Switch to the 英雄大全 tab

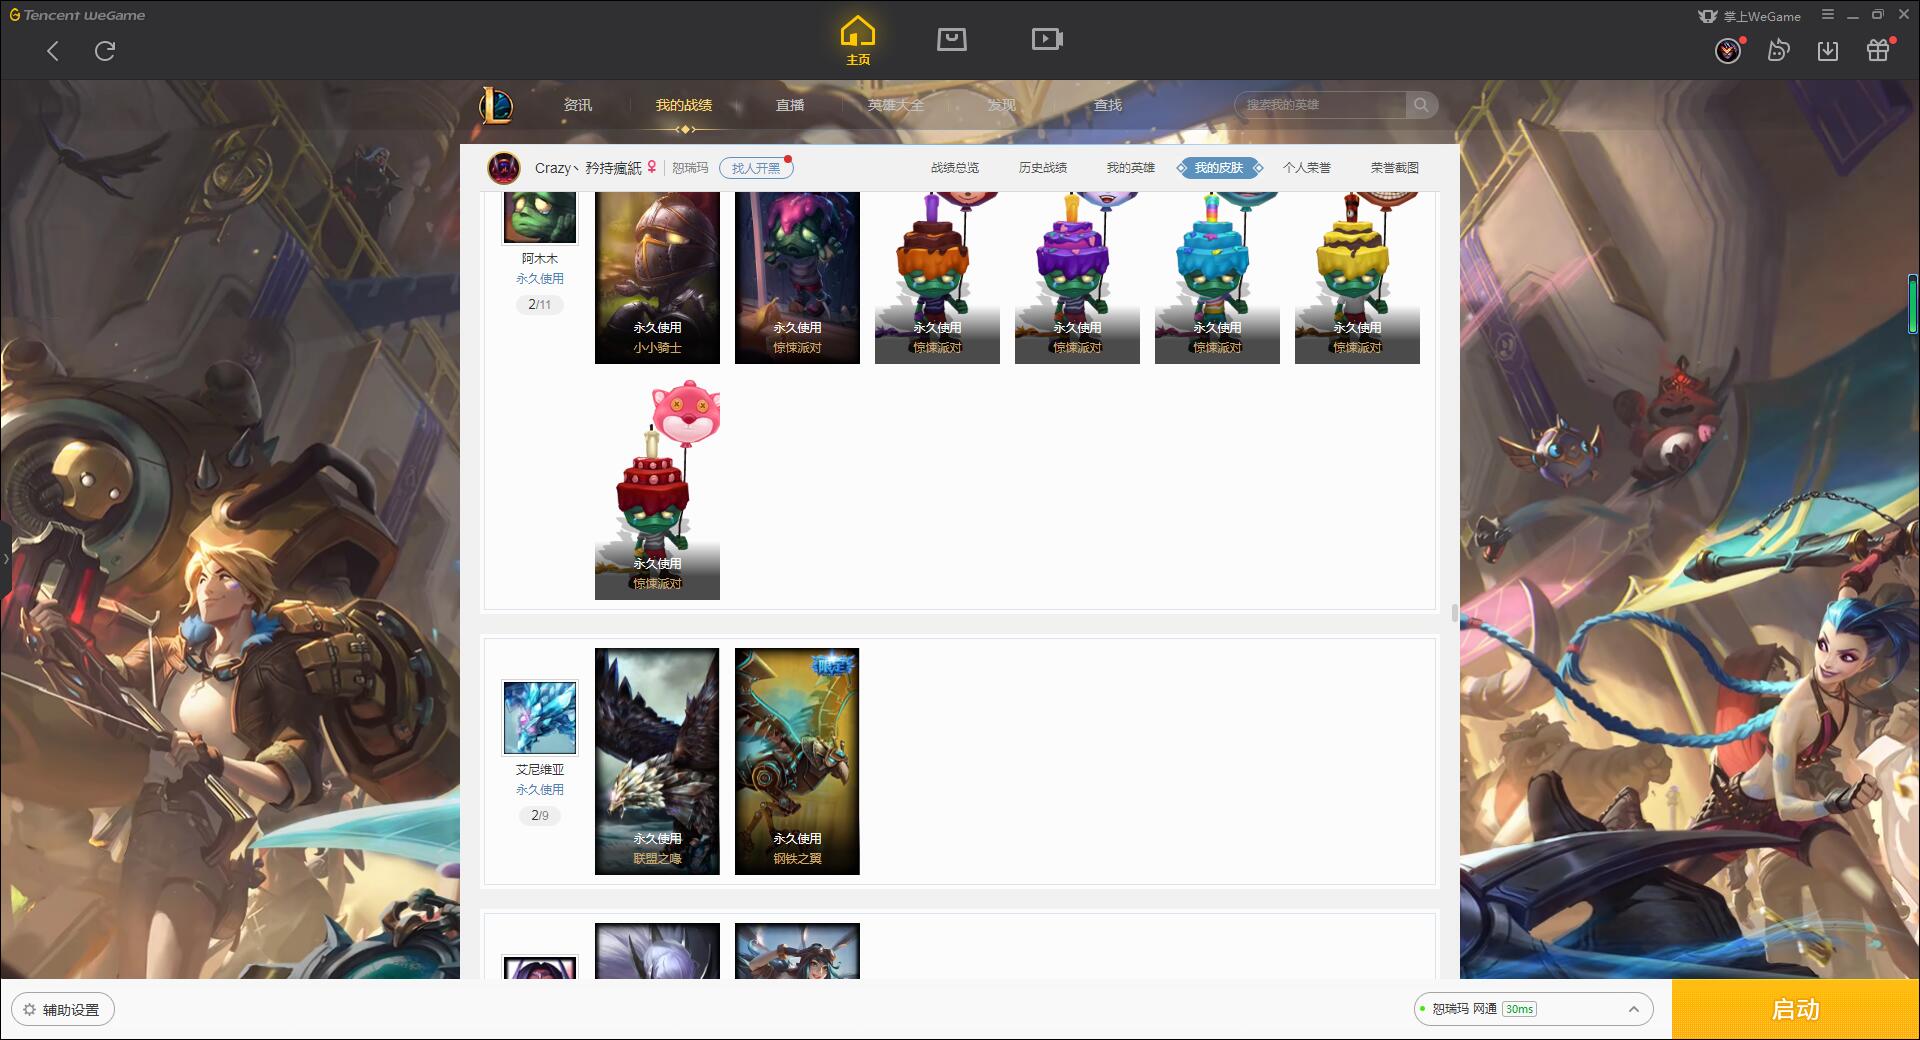click(896, 105)
